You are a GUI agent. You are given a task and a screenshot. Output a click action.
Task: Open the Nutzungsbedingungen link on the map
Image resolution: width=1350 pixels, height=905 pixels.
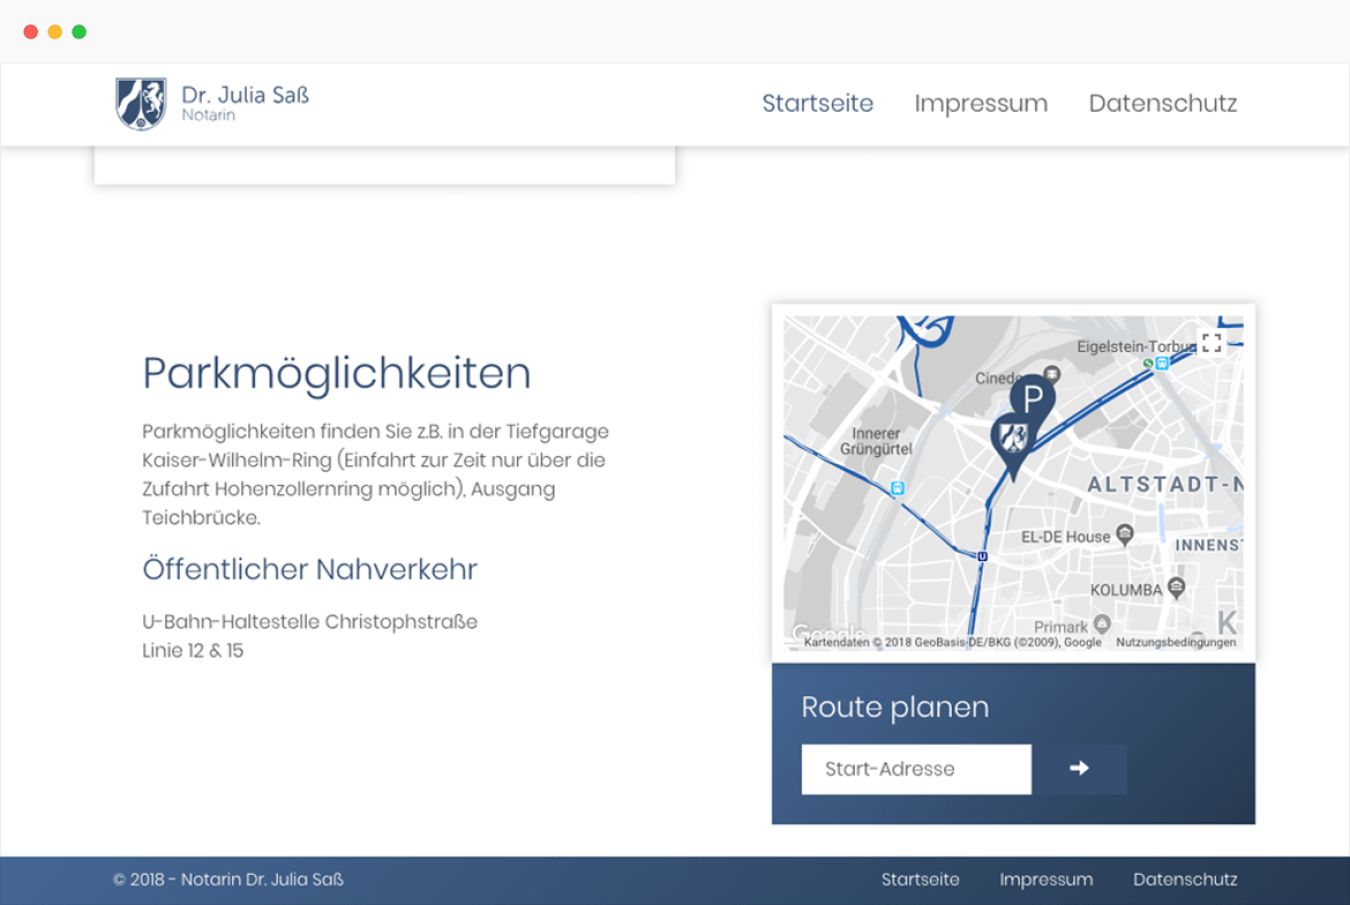click(x=1175, y=642)
